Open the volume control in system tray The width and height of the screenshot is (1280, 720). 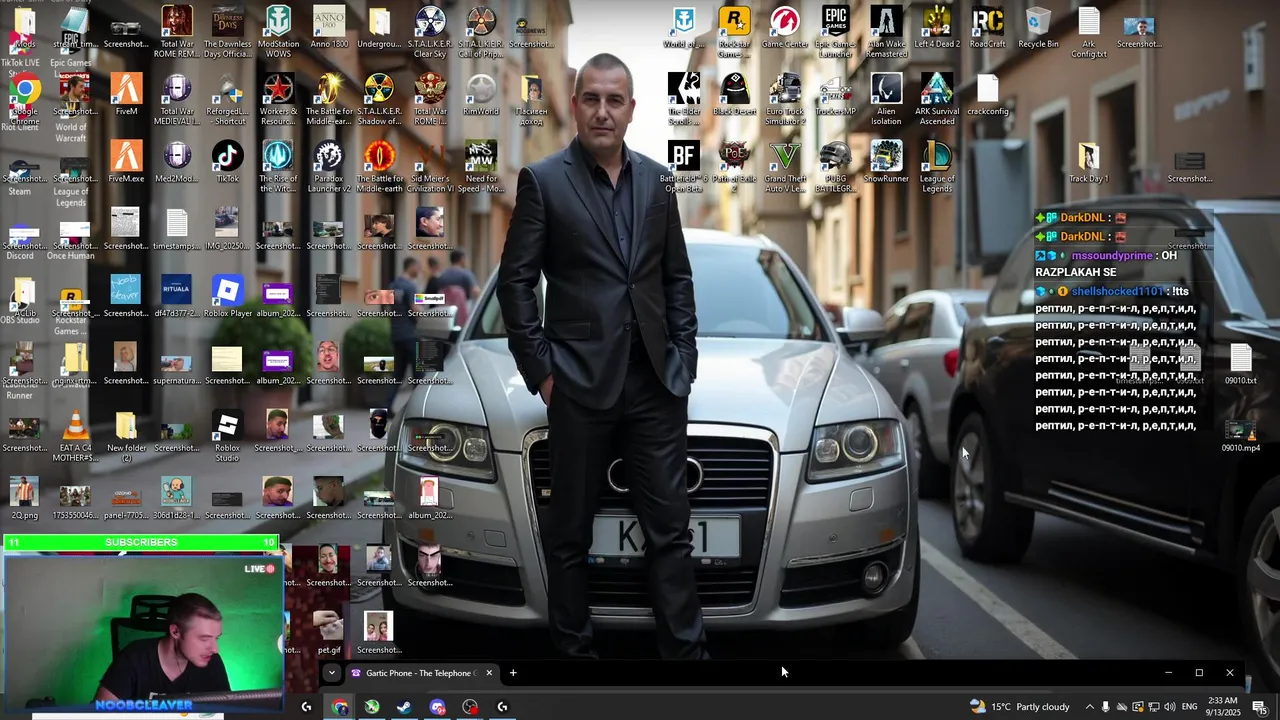[x=1170, y=707]
